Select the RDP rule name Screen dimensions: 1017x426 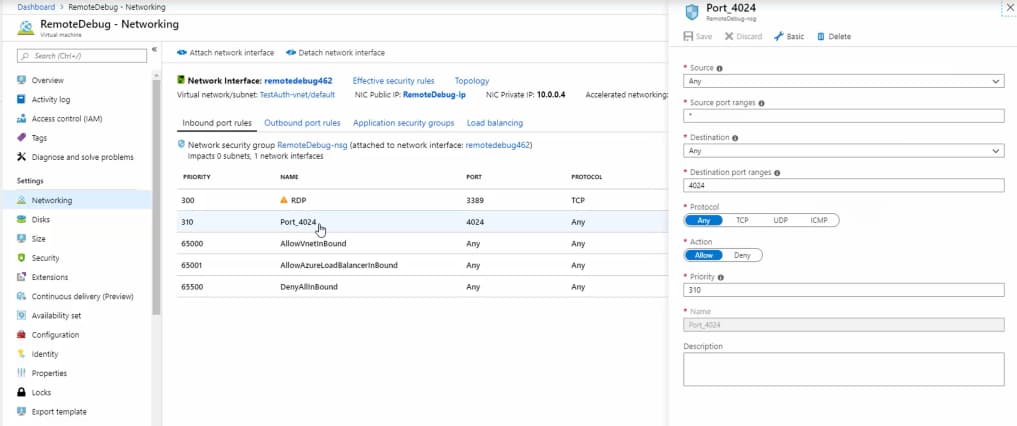pyautogui.click(x=299, y=200)
